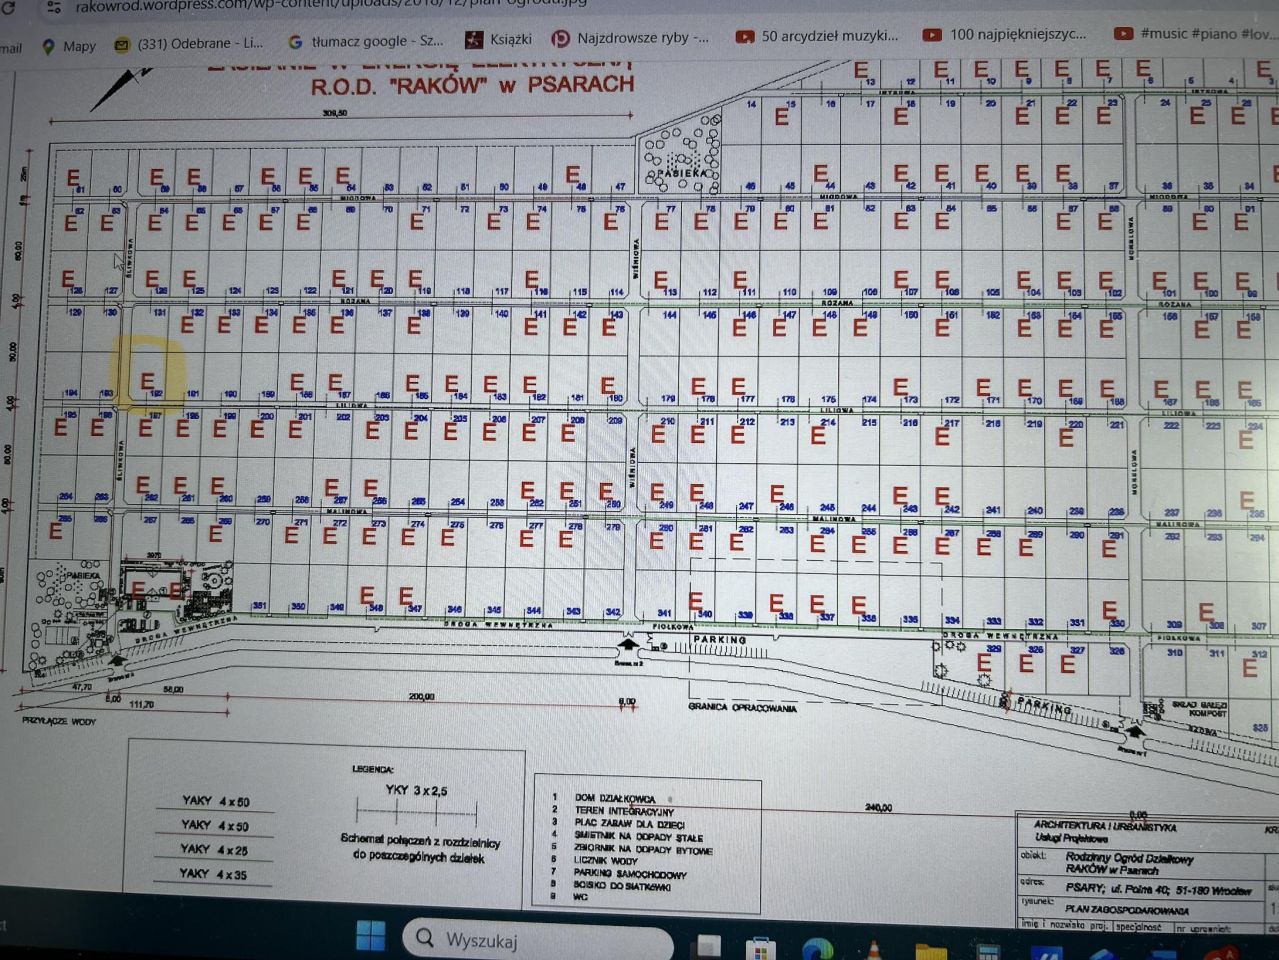Open the #music #piano YouTube bookmark
1279x960 pixels.
[x=1196, y=33]
